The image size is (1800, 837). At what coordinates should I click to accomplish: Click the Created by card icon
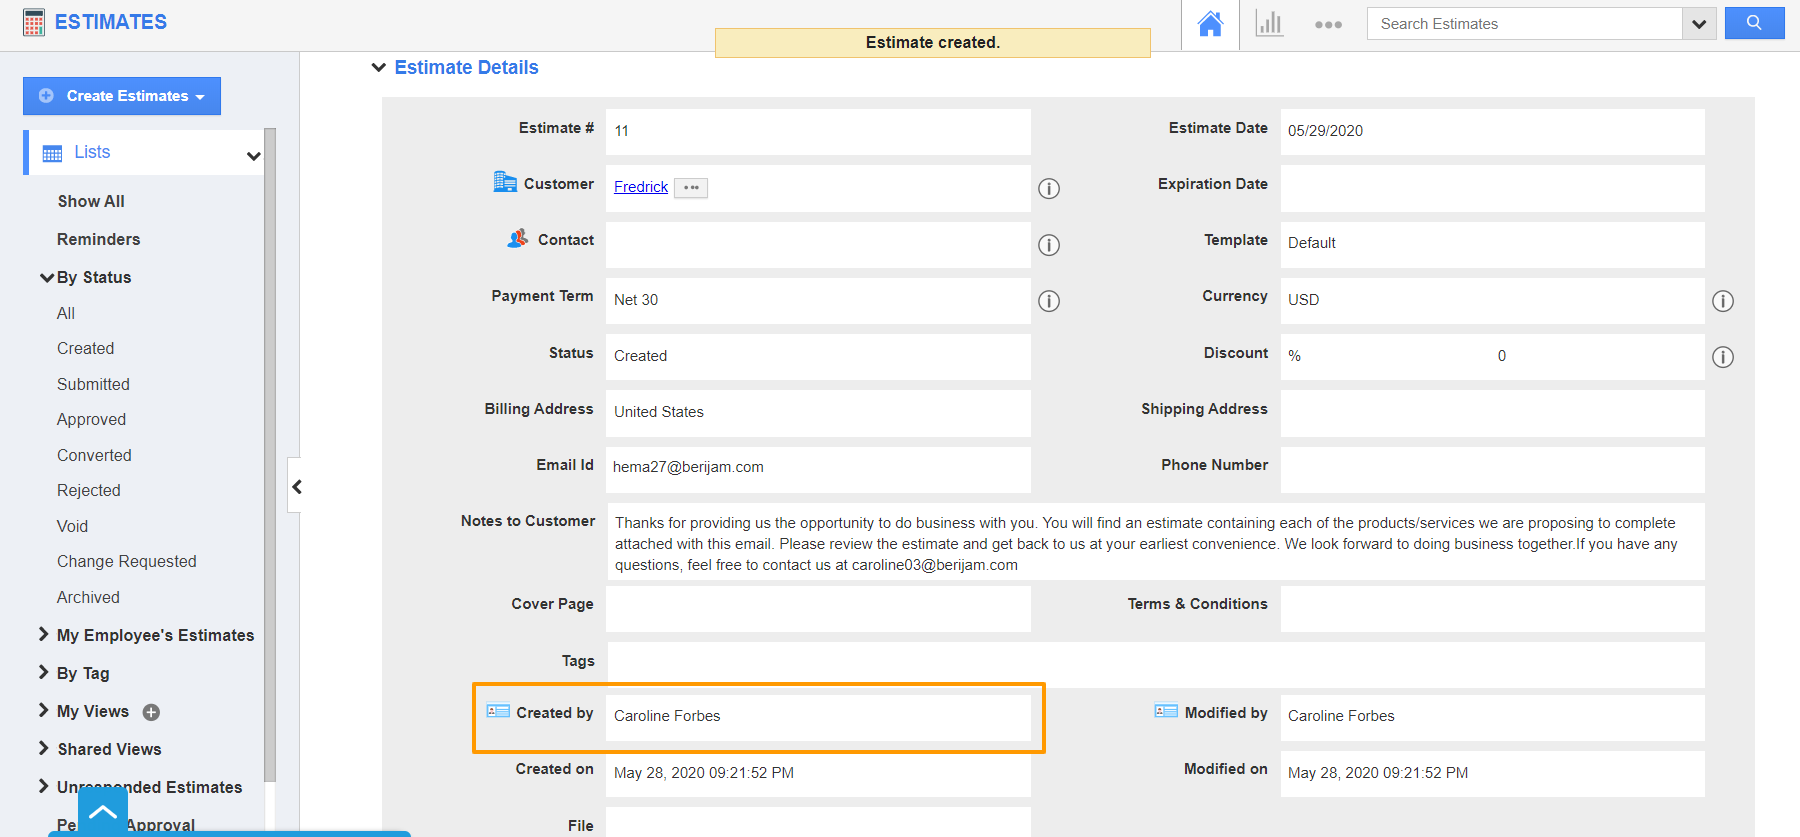coord(498,711)
